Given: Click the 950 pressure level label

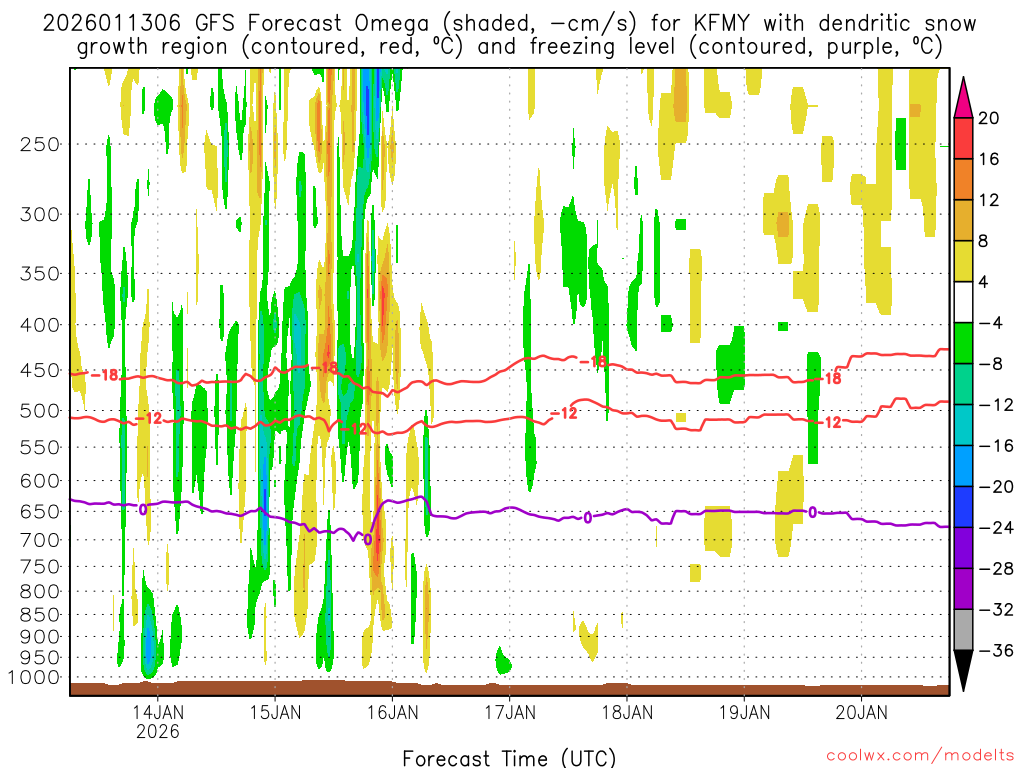Looking at the screenshot, I should [40, 658].
